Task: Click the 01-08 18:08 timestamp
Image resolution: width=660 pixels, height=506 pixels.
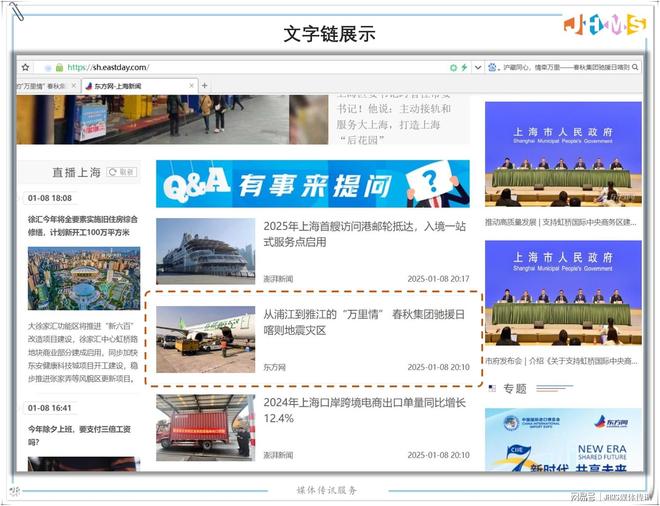Action: pyautogui.click(x=50, y=198)
